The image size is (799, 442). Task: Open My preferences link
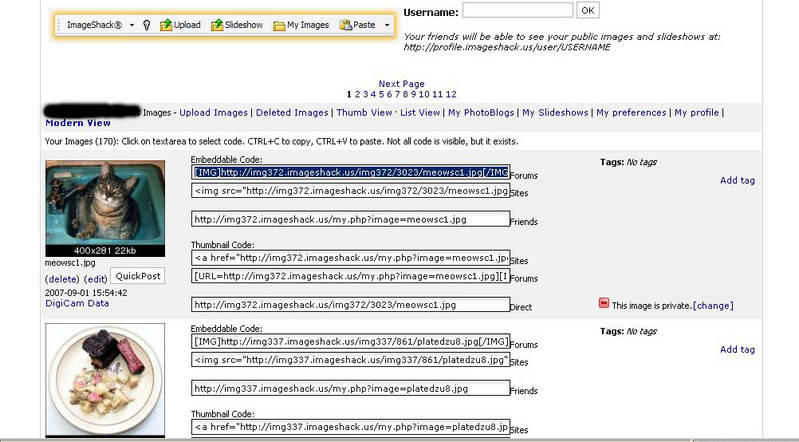tap(631, 113)
